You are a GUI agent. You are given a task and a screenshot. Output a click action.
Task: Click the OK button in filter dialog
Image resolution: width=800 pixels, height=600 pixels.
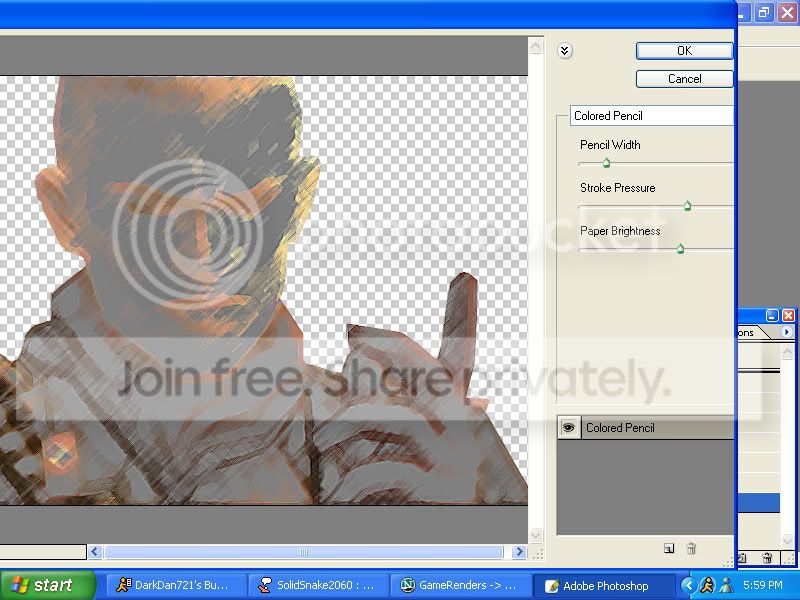tap(684, 51)
